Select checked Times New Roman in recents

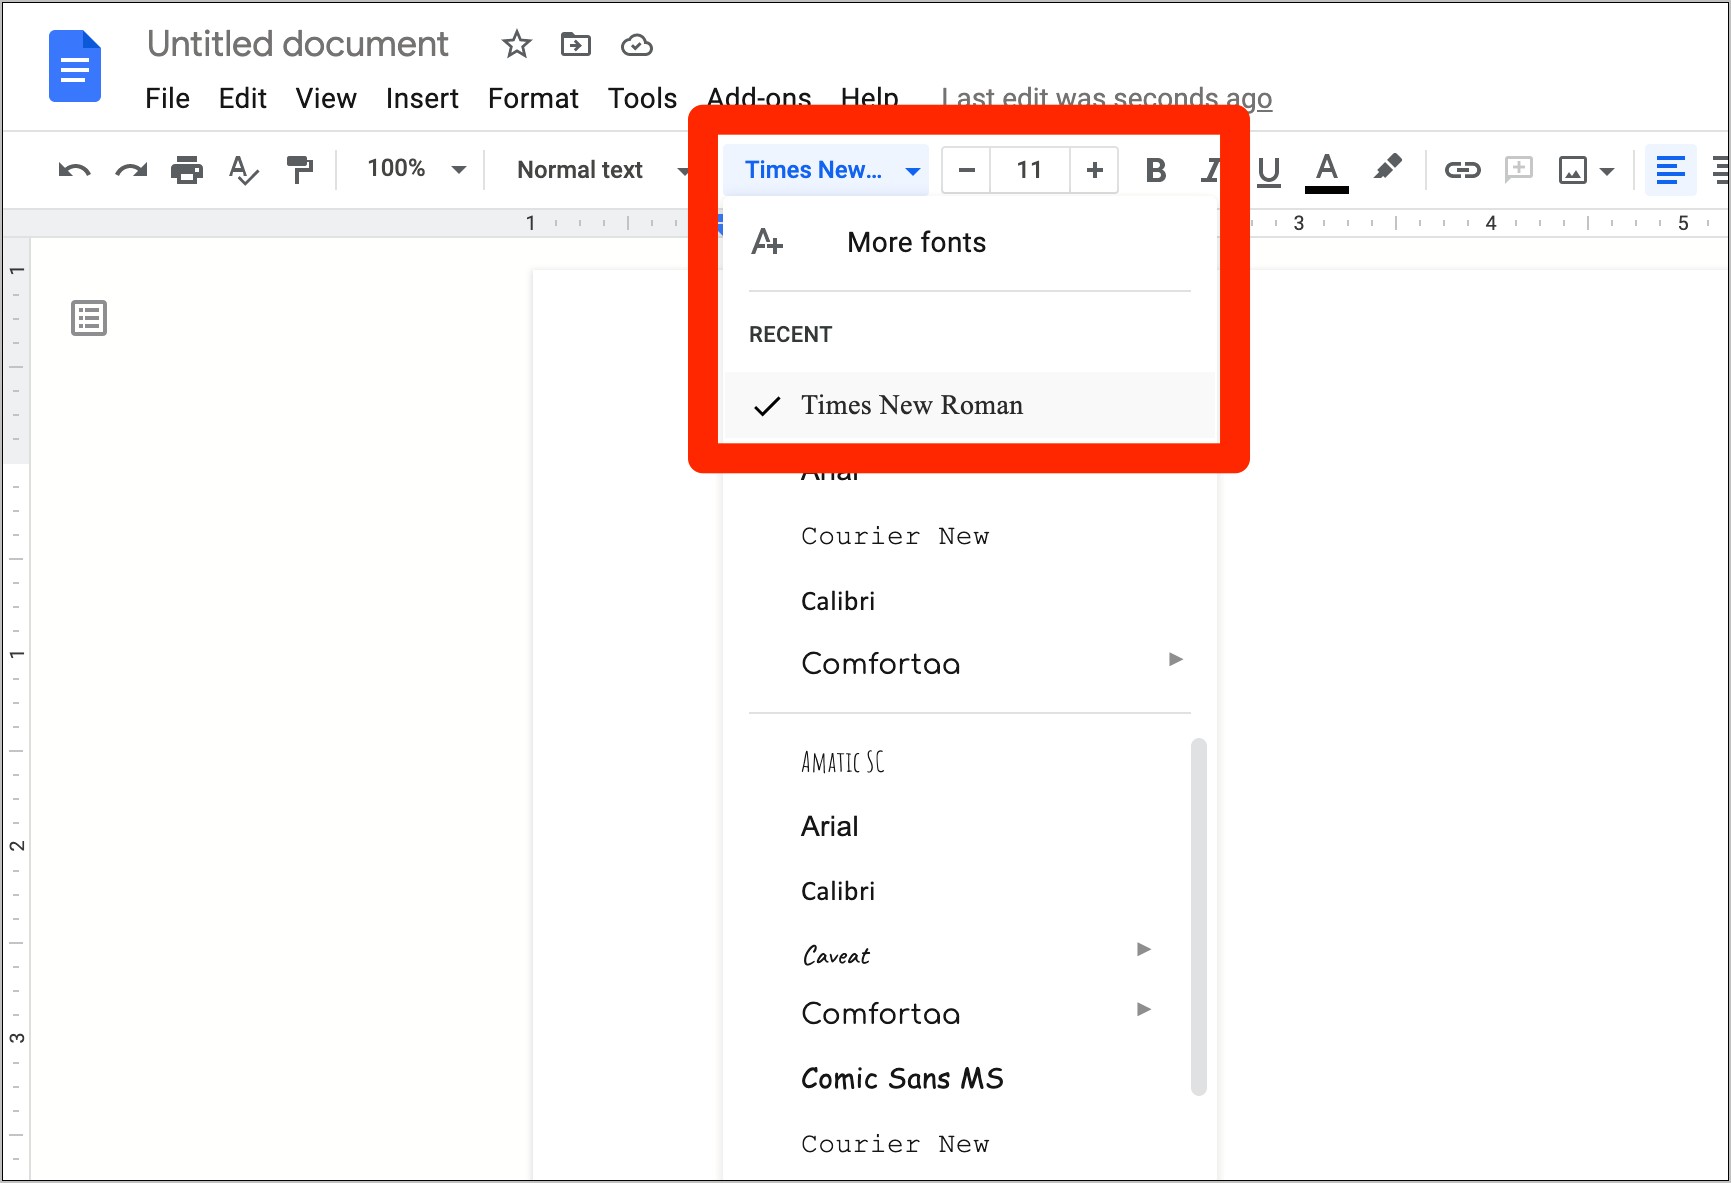click(969, 405)
